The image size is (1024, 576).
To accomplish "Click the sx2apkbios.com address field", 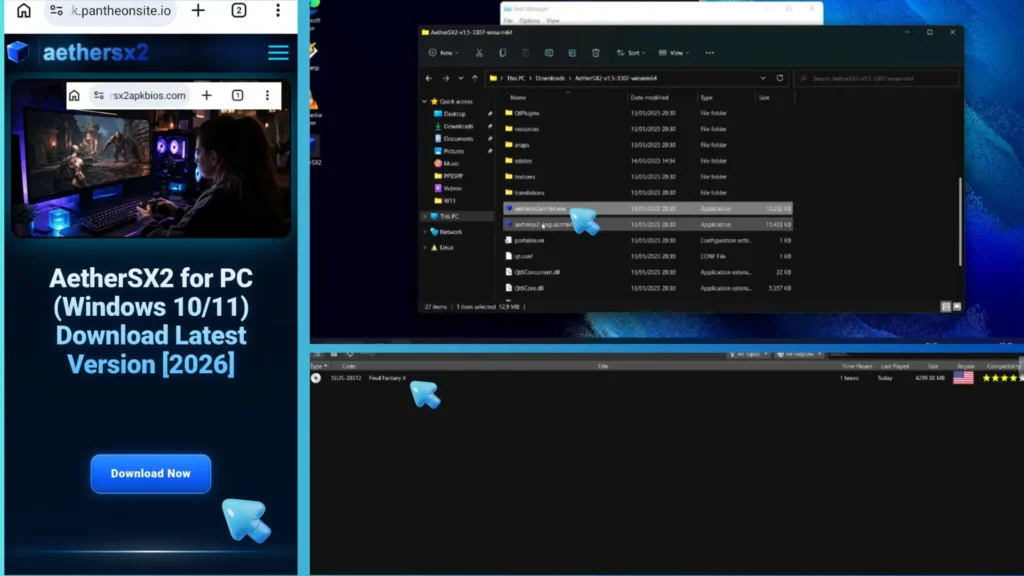I will [x=141, y=95].
